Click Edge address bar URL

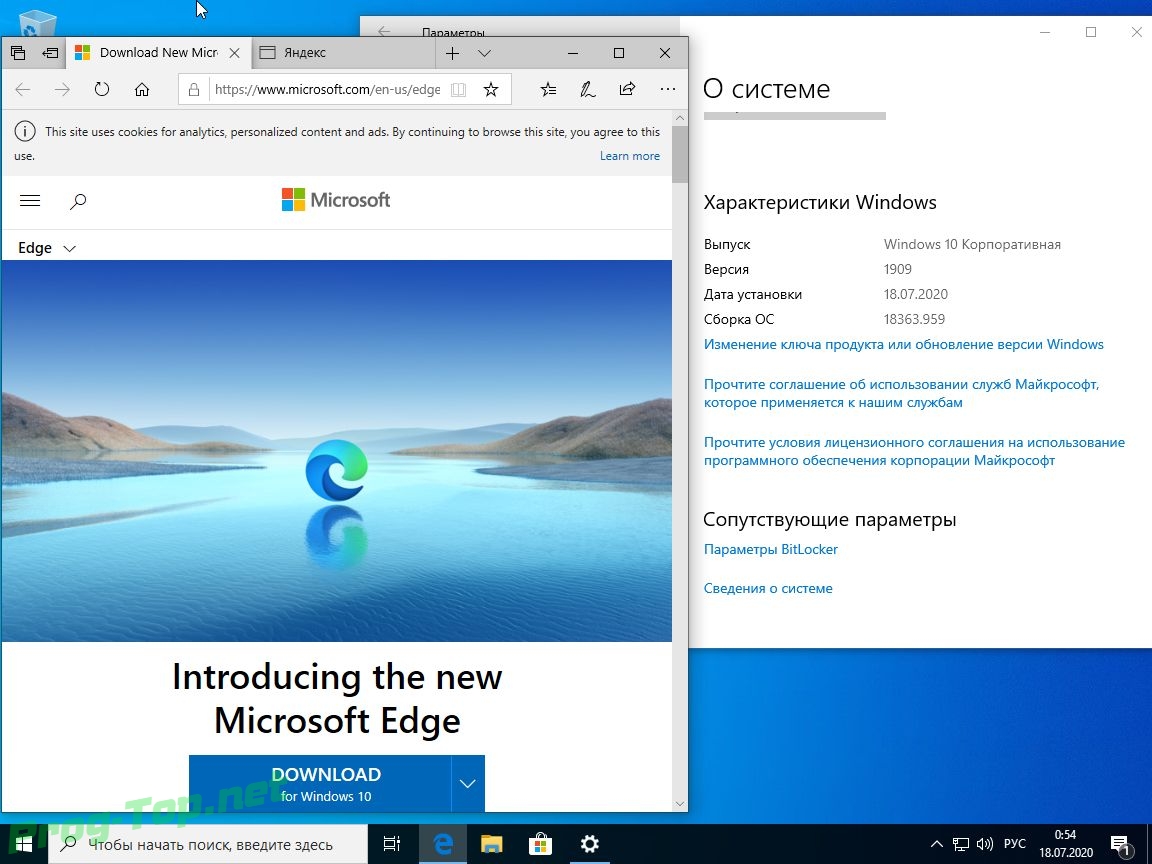point(327,90)
